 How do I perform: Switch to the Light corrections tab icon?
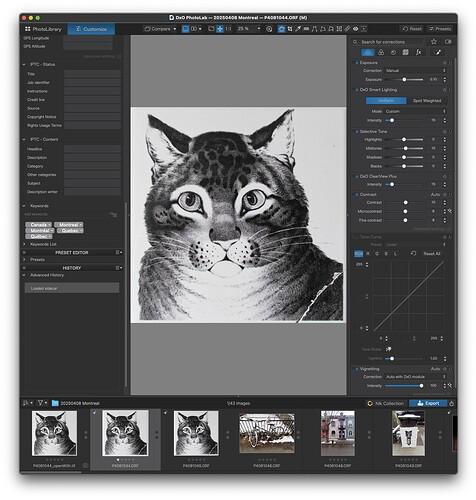click(368, 52)
